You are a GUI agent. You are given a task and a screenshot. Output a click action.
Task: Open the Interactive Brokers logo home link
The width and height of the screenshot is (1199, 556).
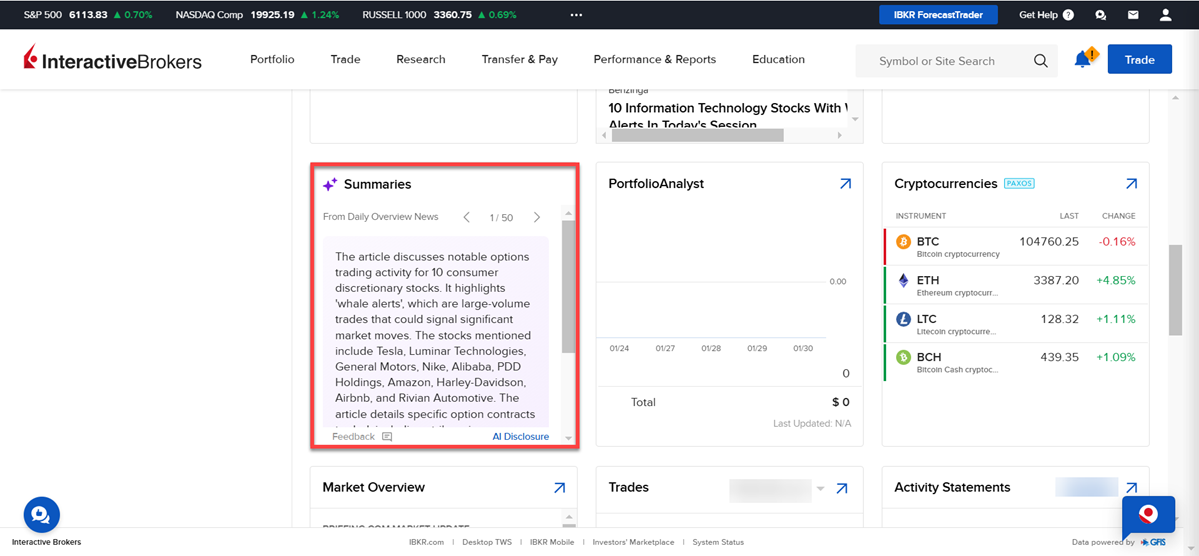[x=112, y=58]
